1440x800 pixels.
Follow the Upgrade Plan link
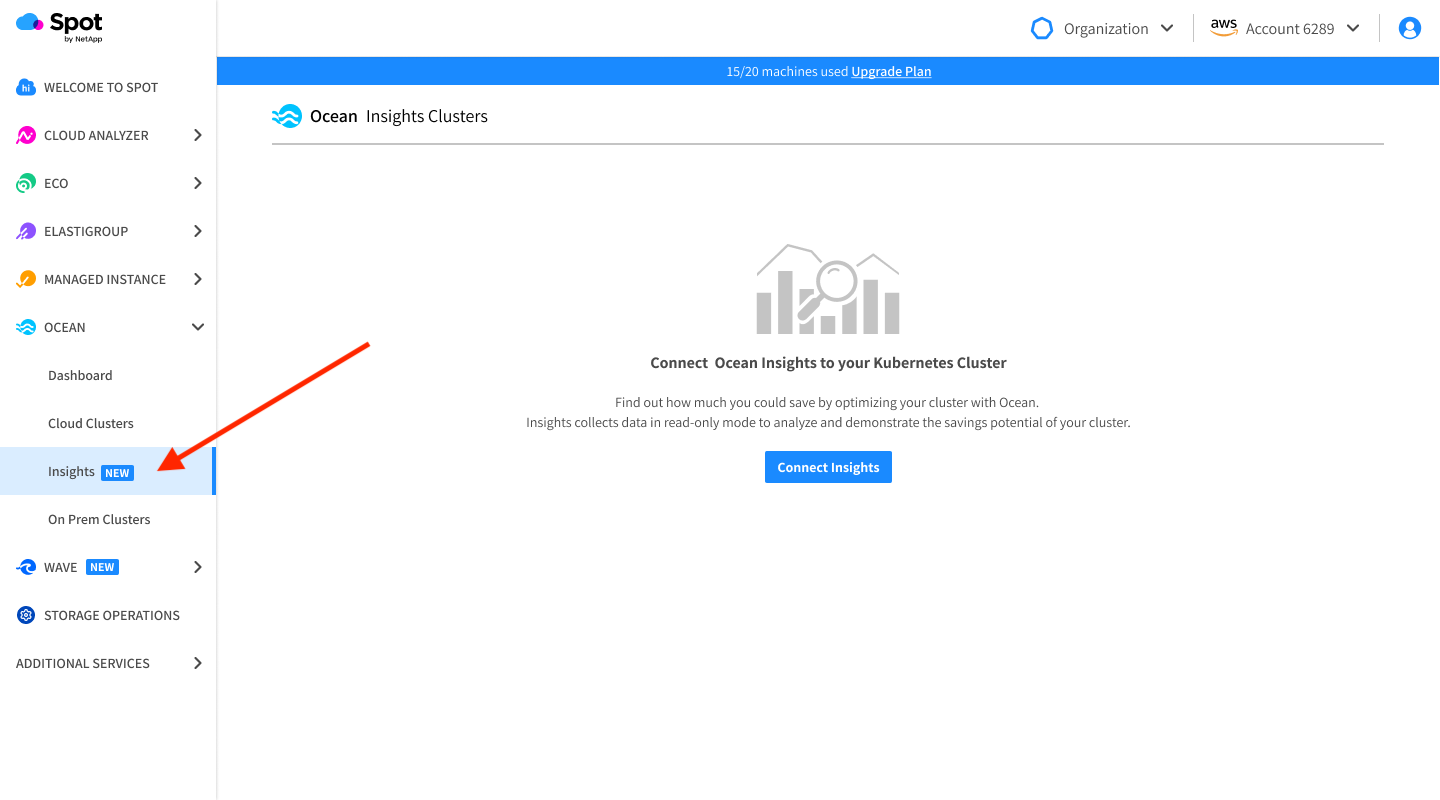pyautogui.click(x=891, y=71)
